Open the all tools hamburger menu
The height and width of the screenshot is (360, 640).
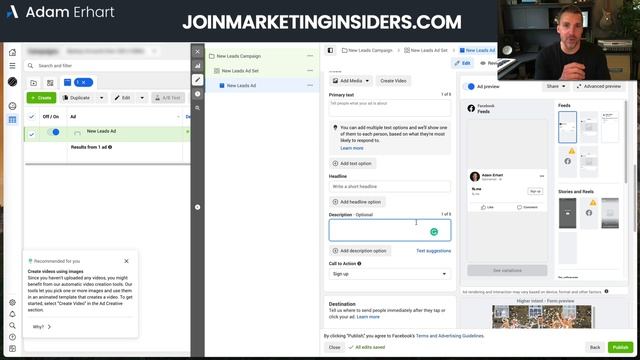[x=12, y=66]
